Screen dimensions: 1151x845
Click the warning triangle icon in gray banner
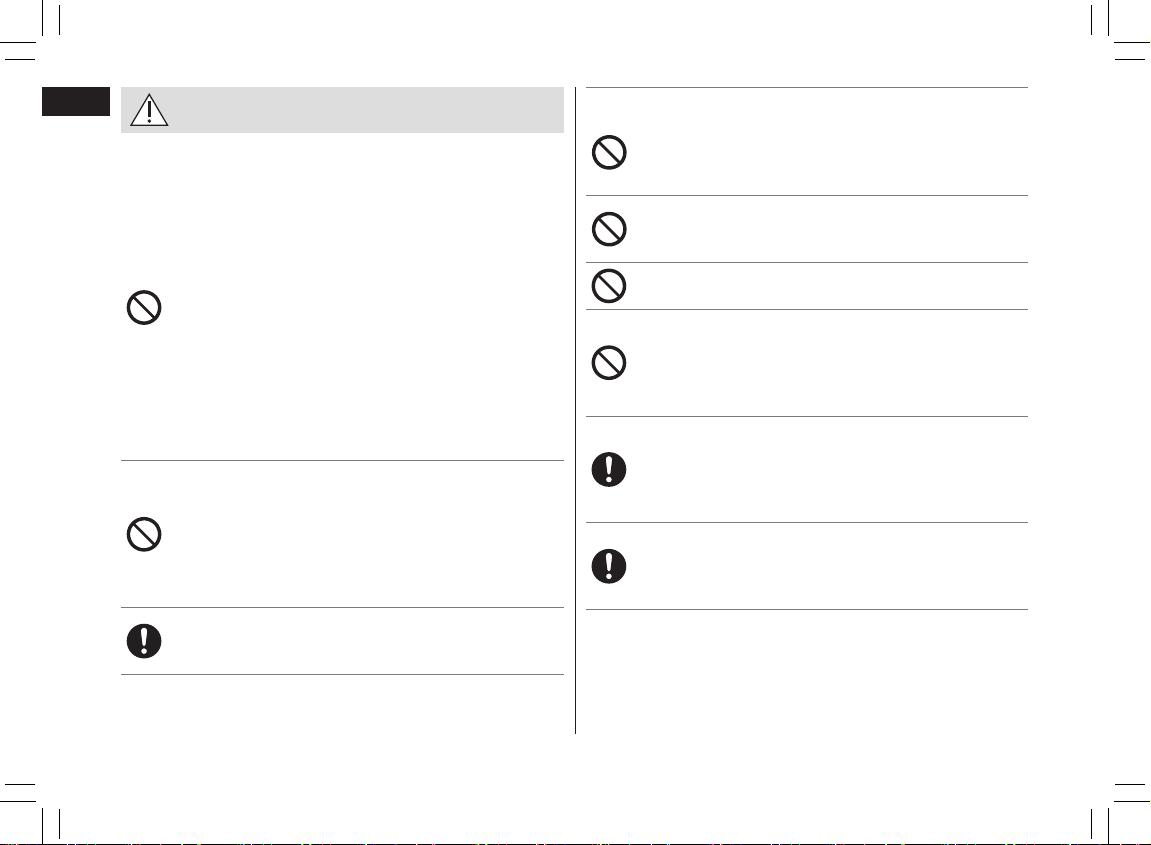click(x=149, y=110)
